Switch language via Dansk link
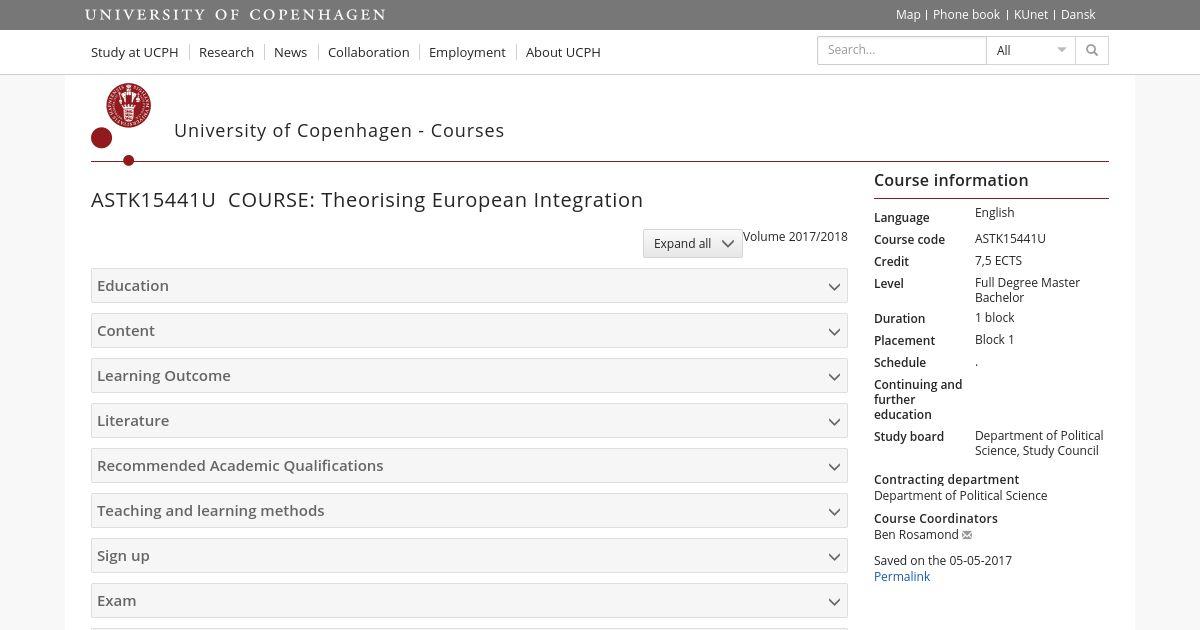The width and height of the screenshot is (1200, 630). 1077,15
